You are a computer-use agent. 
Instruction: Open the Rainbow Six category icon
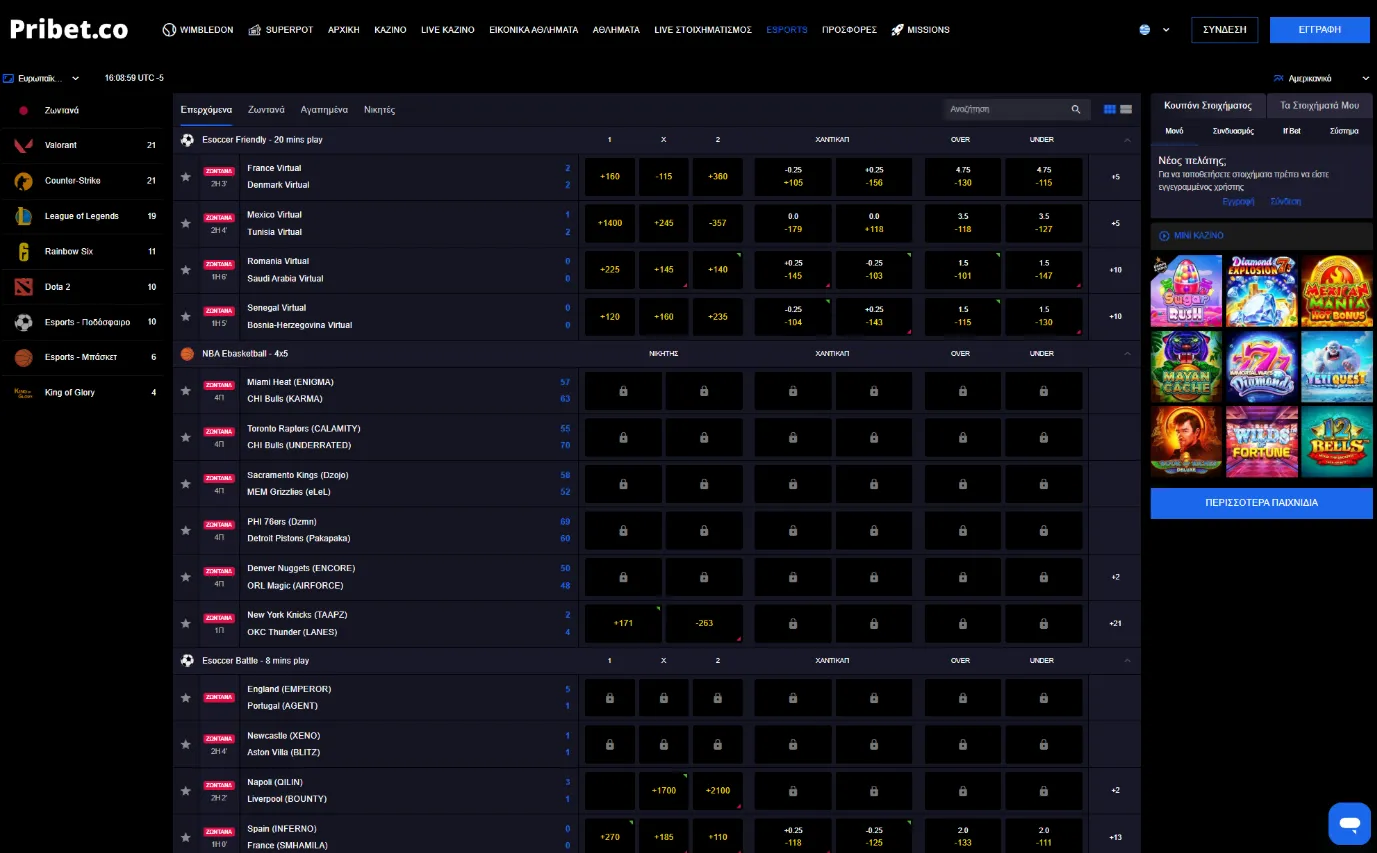click(x=23, y=252)
